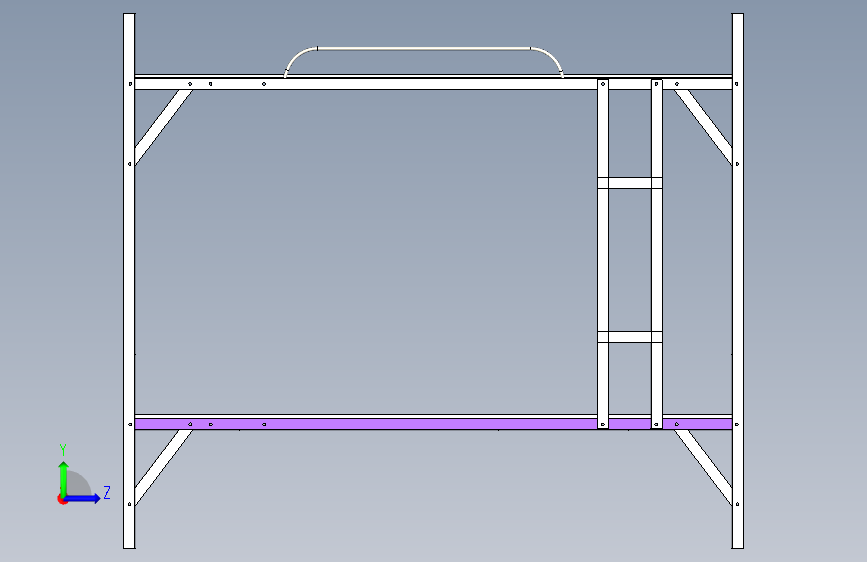Select the left vertical bed post
Screen dimensions: 867x562
click(x=129, y=281)
